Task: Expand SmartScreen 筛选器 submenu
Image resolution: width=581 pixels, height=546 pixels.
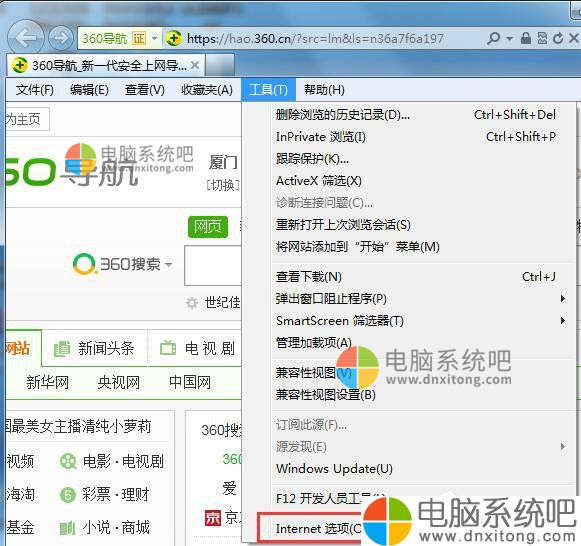Action: pos(563,320)
